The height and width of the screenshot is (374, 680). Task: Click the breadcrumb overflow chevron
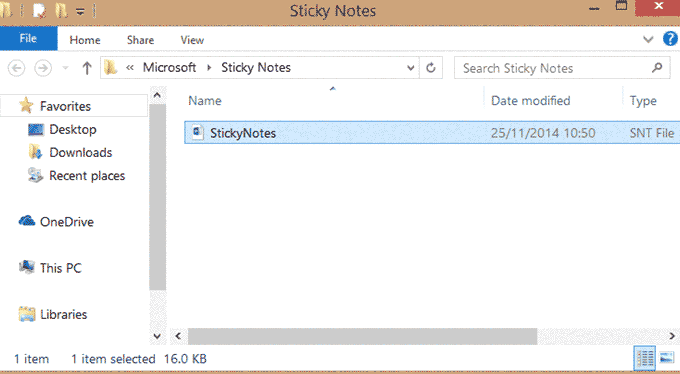(x=130, y=68)
